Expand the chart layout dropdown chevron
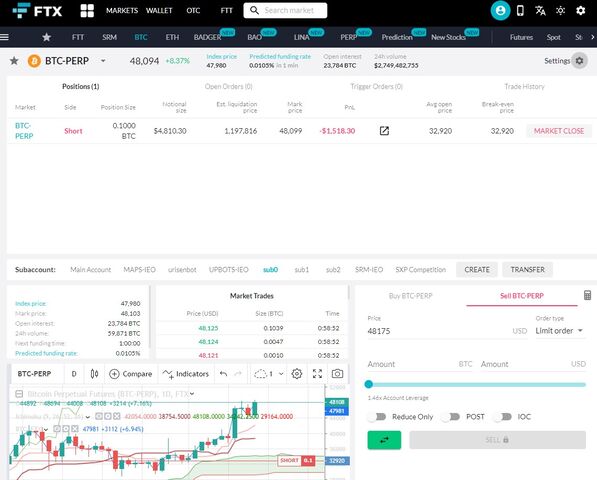 click(x=281, y=374)
